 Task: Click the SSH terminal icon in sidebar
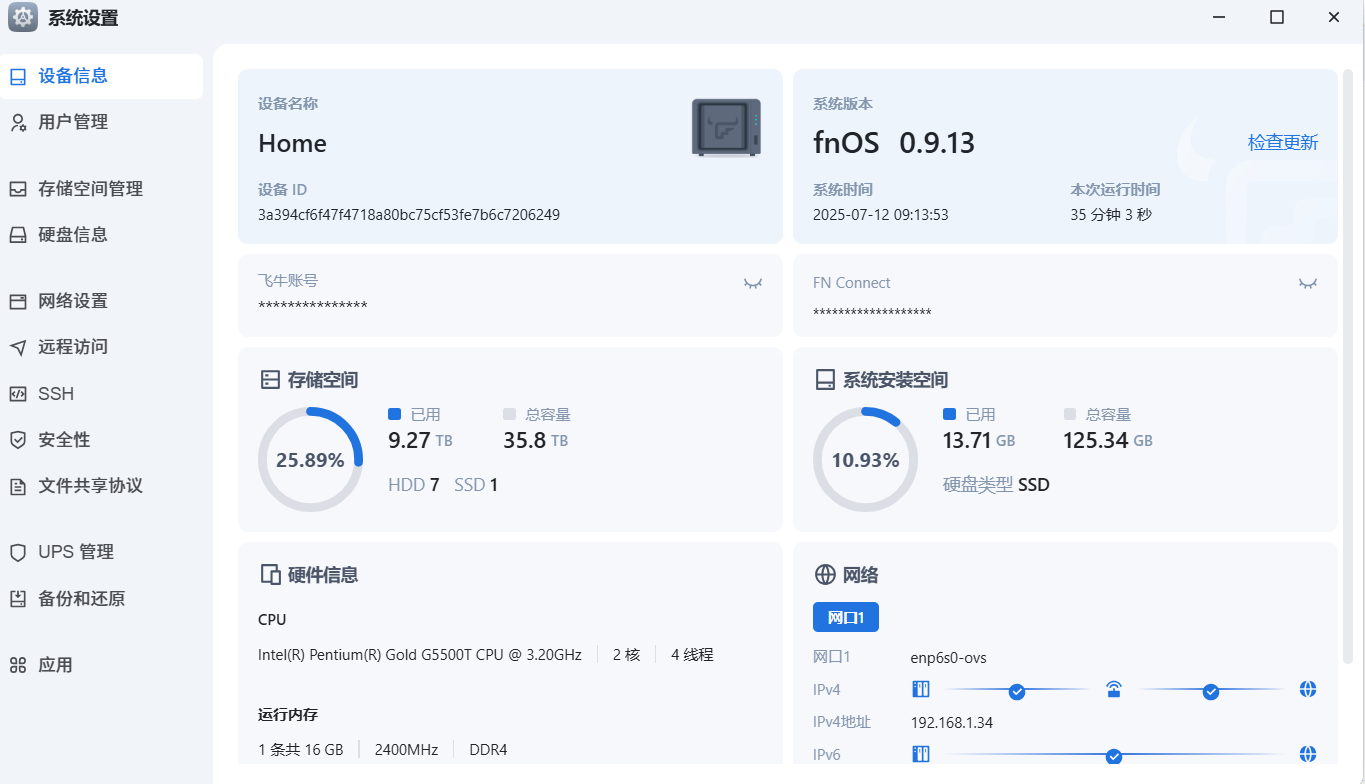click(x=18, y=394)
